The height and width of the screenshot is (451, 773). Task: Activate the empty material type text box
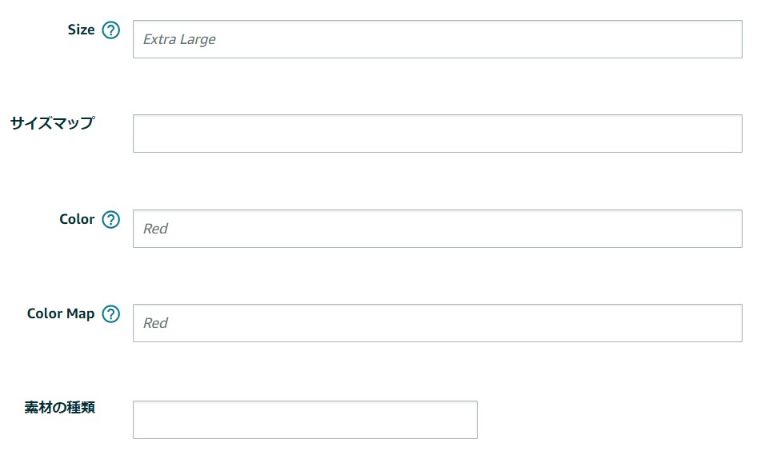coord(305,419)
